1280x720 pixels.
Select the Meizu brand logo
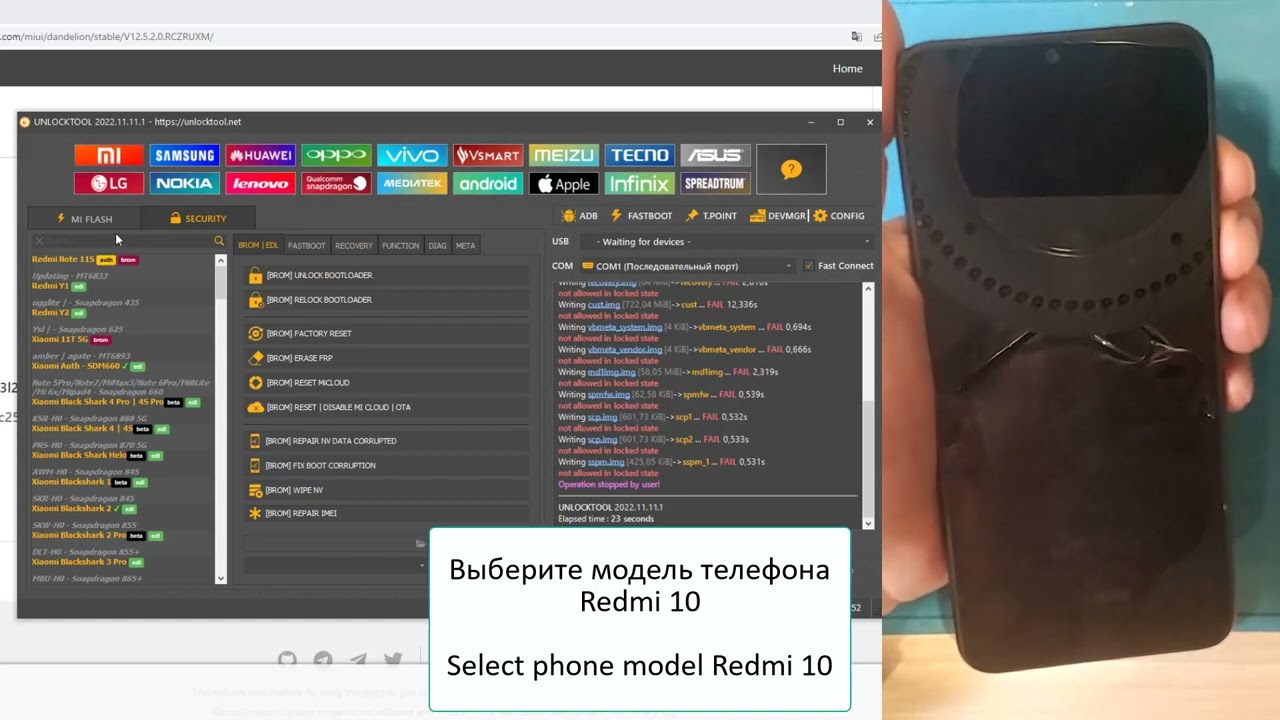564,155
